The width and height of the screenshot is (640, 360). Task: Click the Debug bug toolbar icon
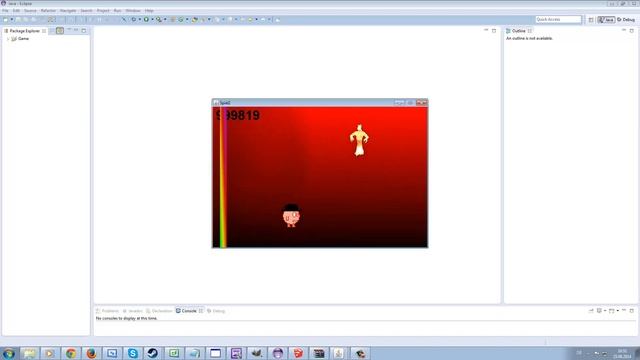tap(133, 20)
